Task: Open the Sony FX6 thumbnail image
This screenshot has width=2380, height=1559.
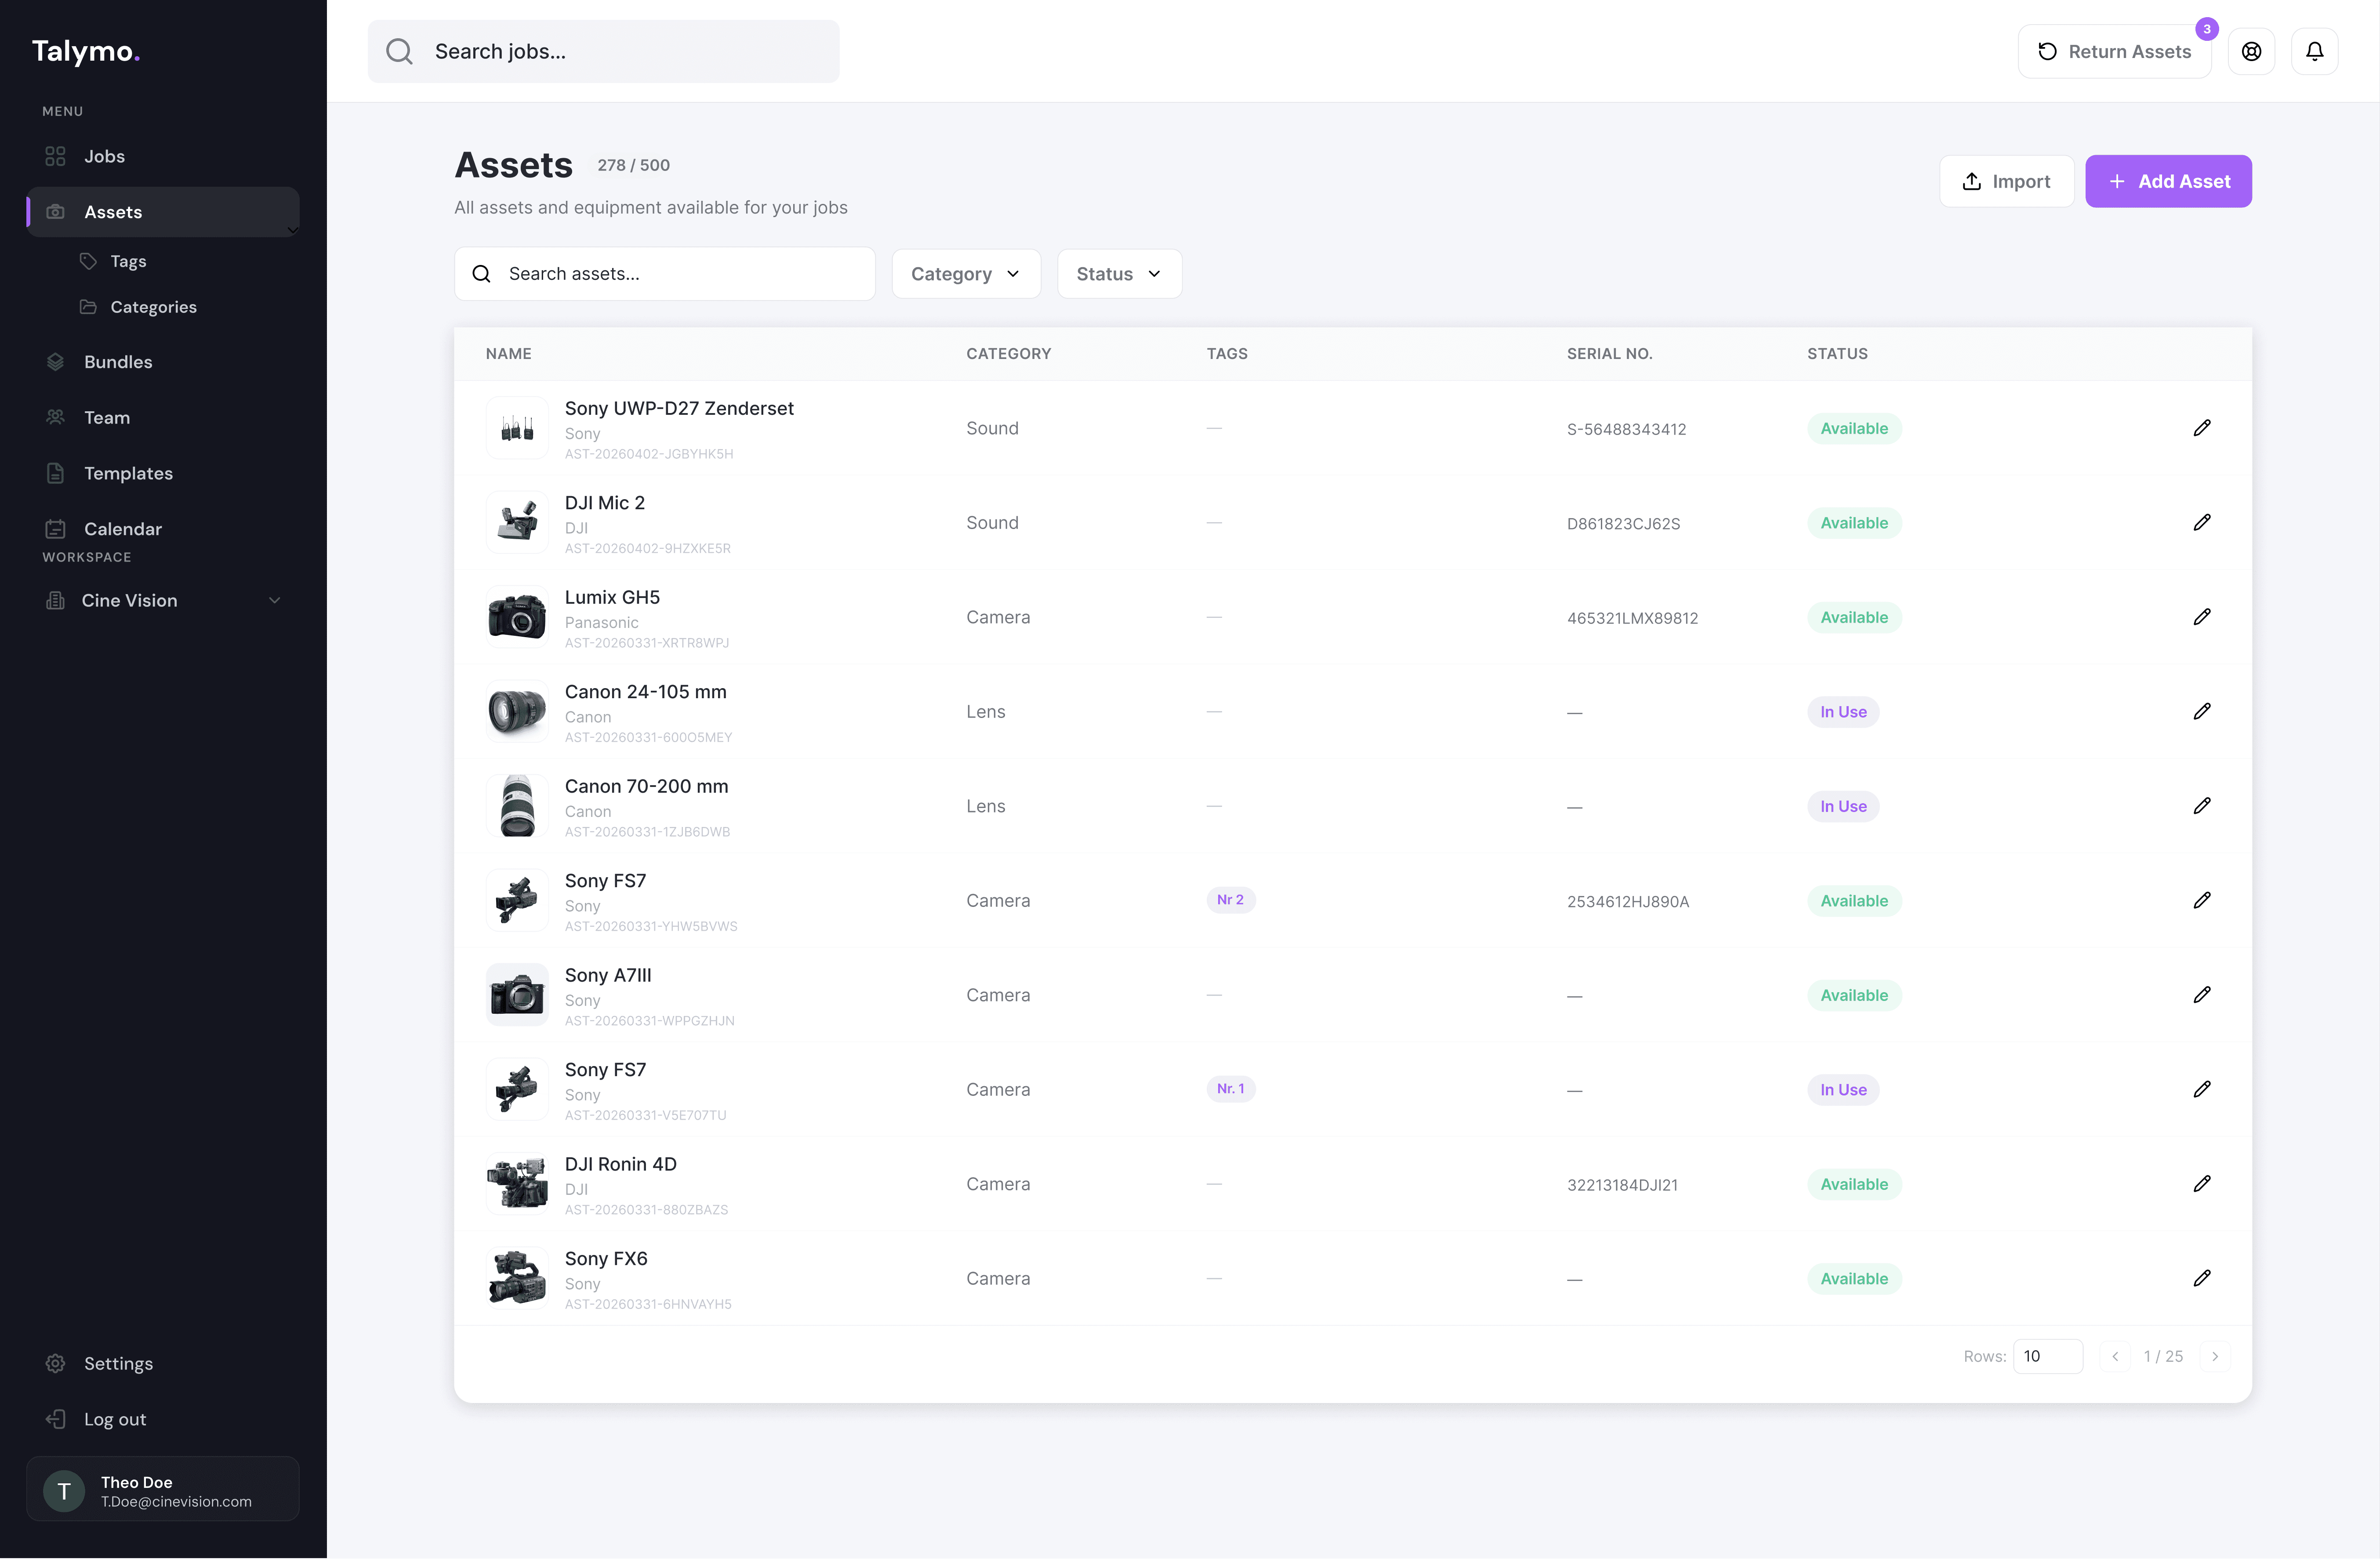Action: click(517, 1278)
